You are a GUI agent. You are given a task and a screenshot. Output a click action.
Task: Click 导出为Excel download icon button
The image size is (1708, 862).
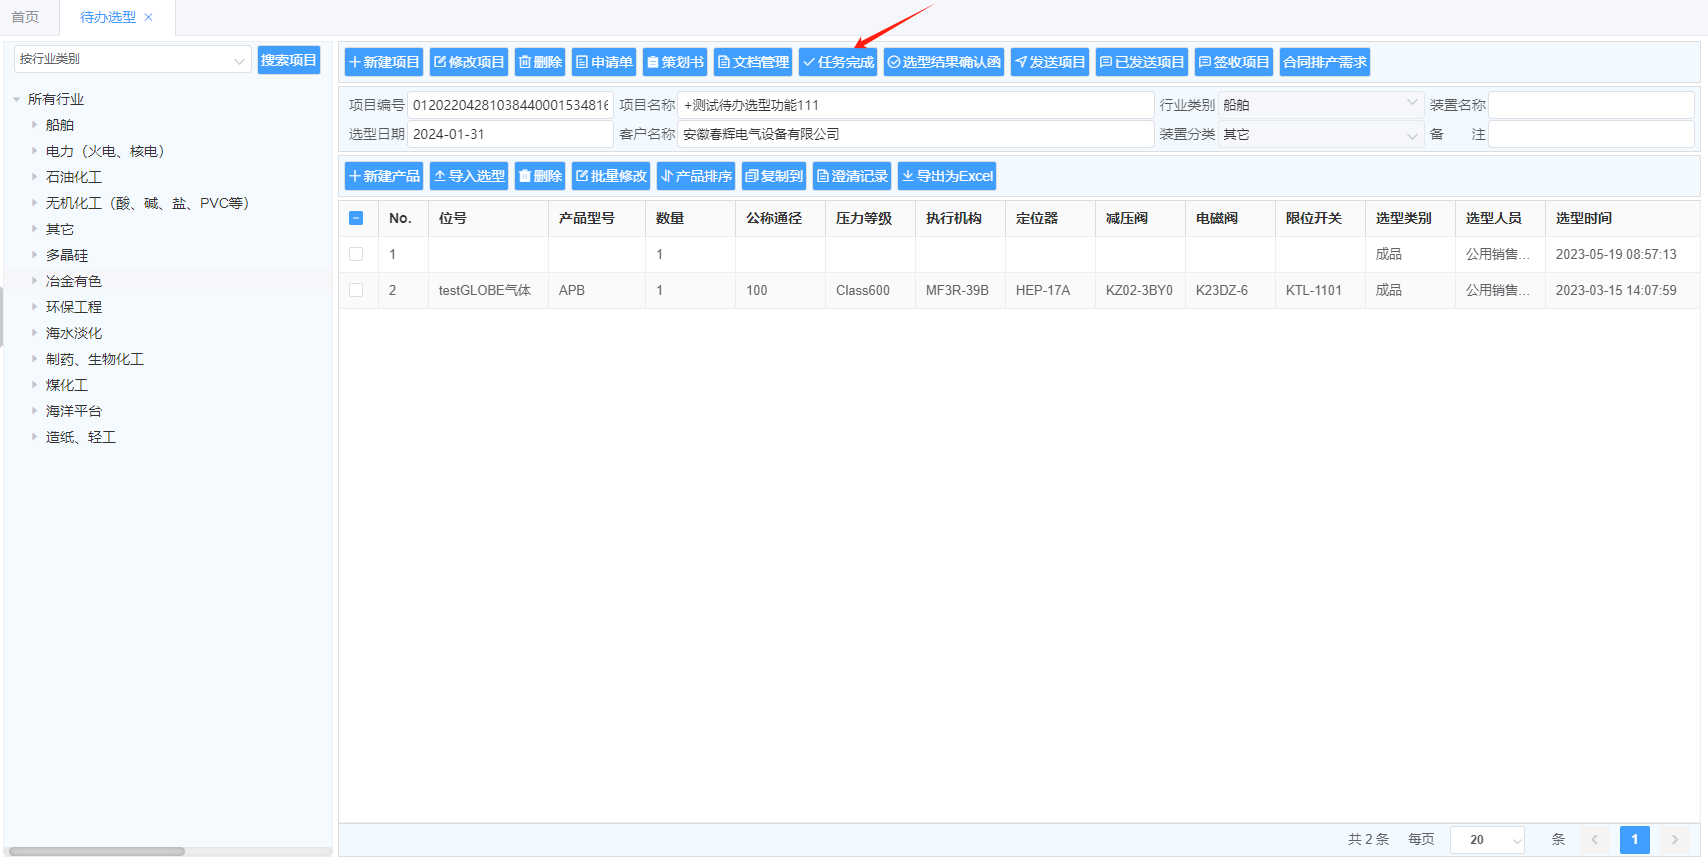(947, 176)
